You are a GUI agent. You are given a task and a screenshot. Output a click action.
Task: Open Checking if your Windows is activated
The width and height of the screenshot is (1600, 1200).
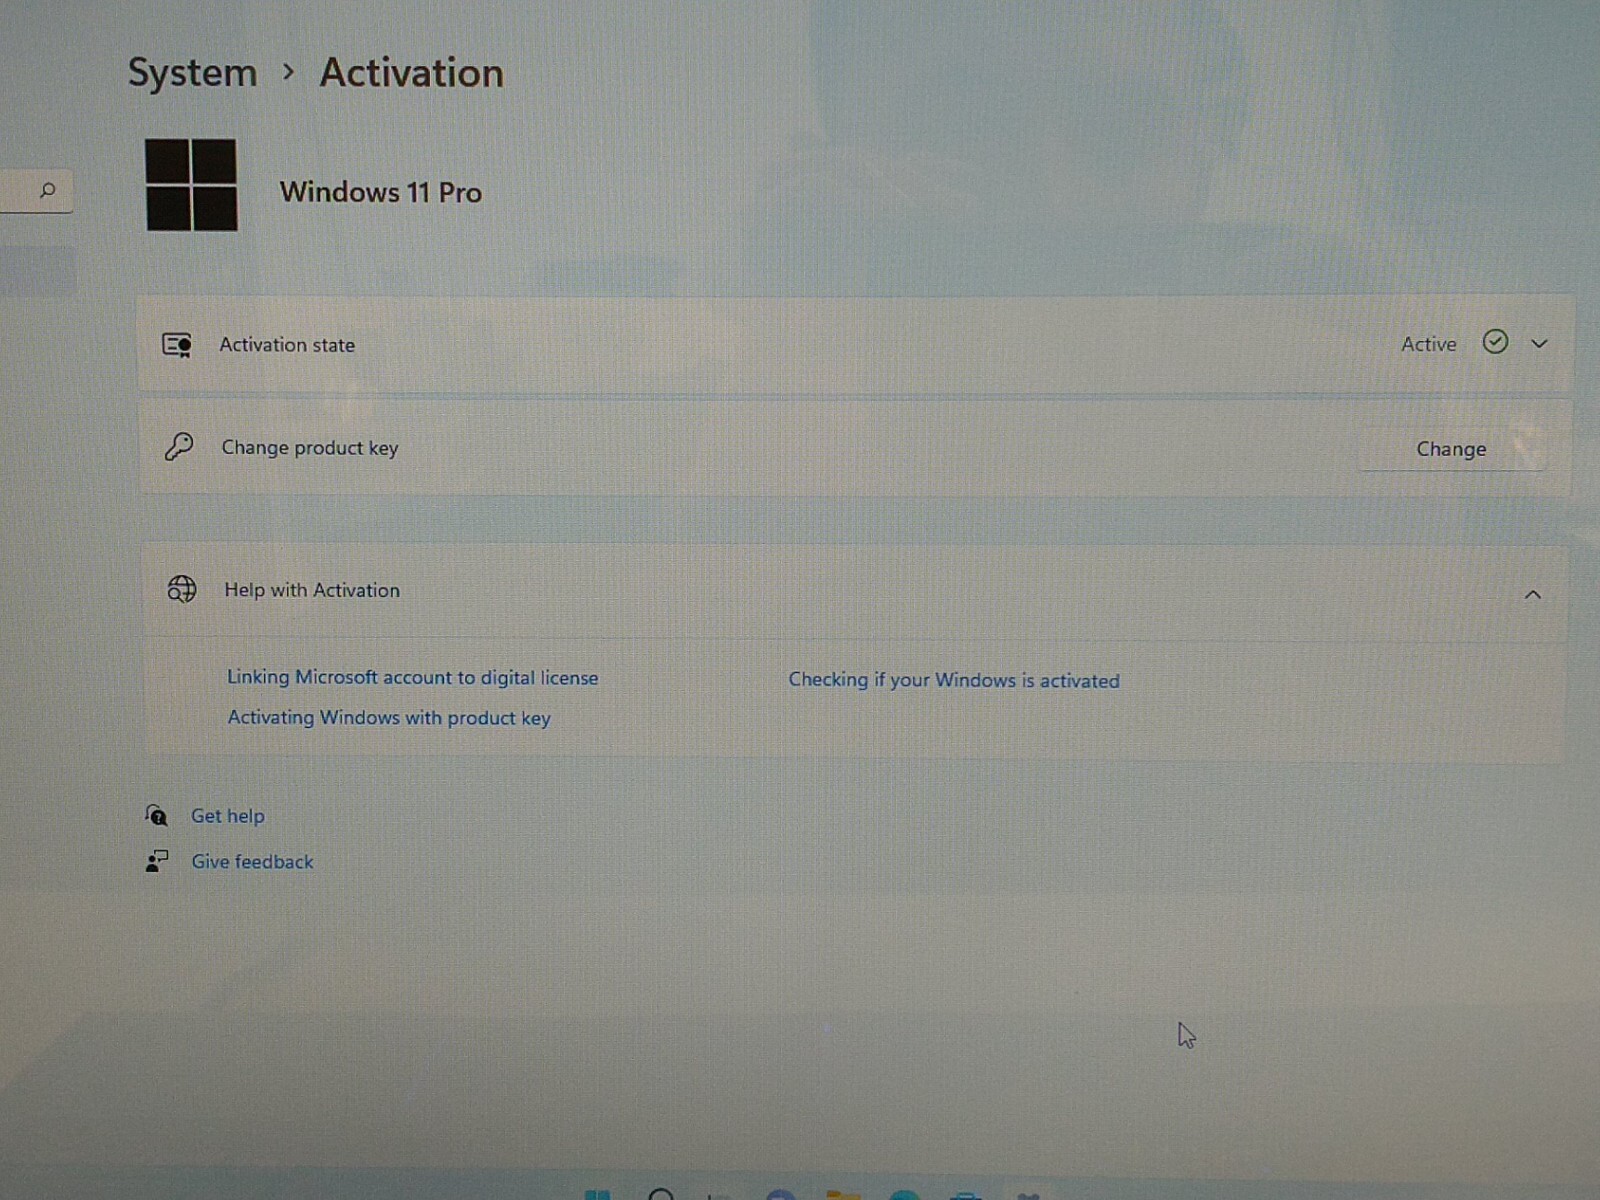point(954,680)
